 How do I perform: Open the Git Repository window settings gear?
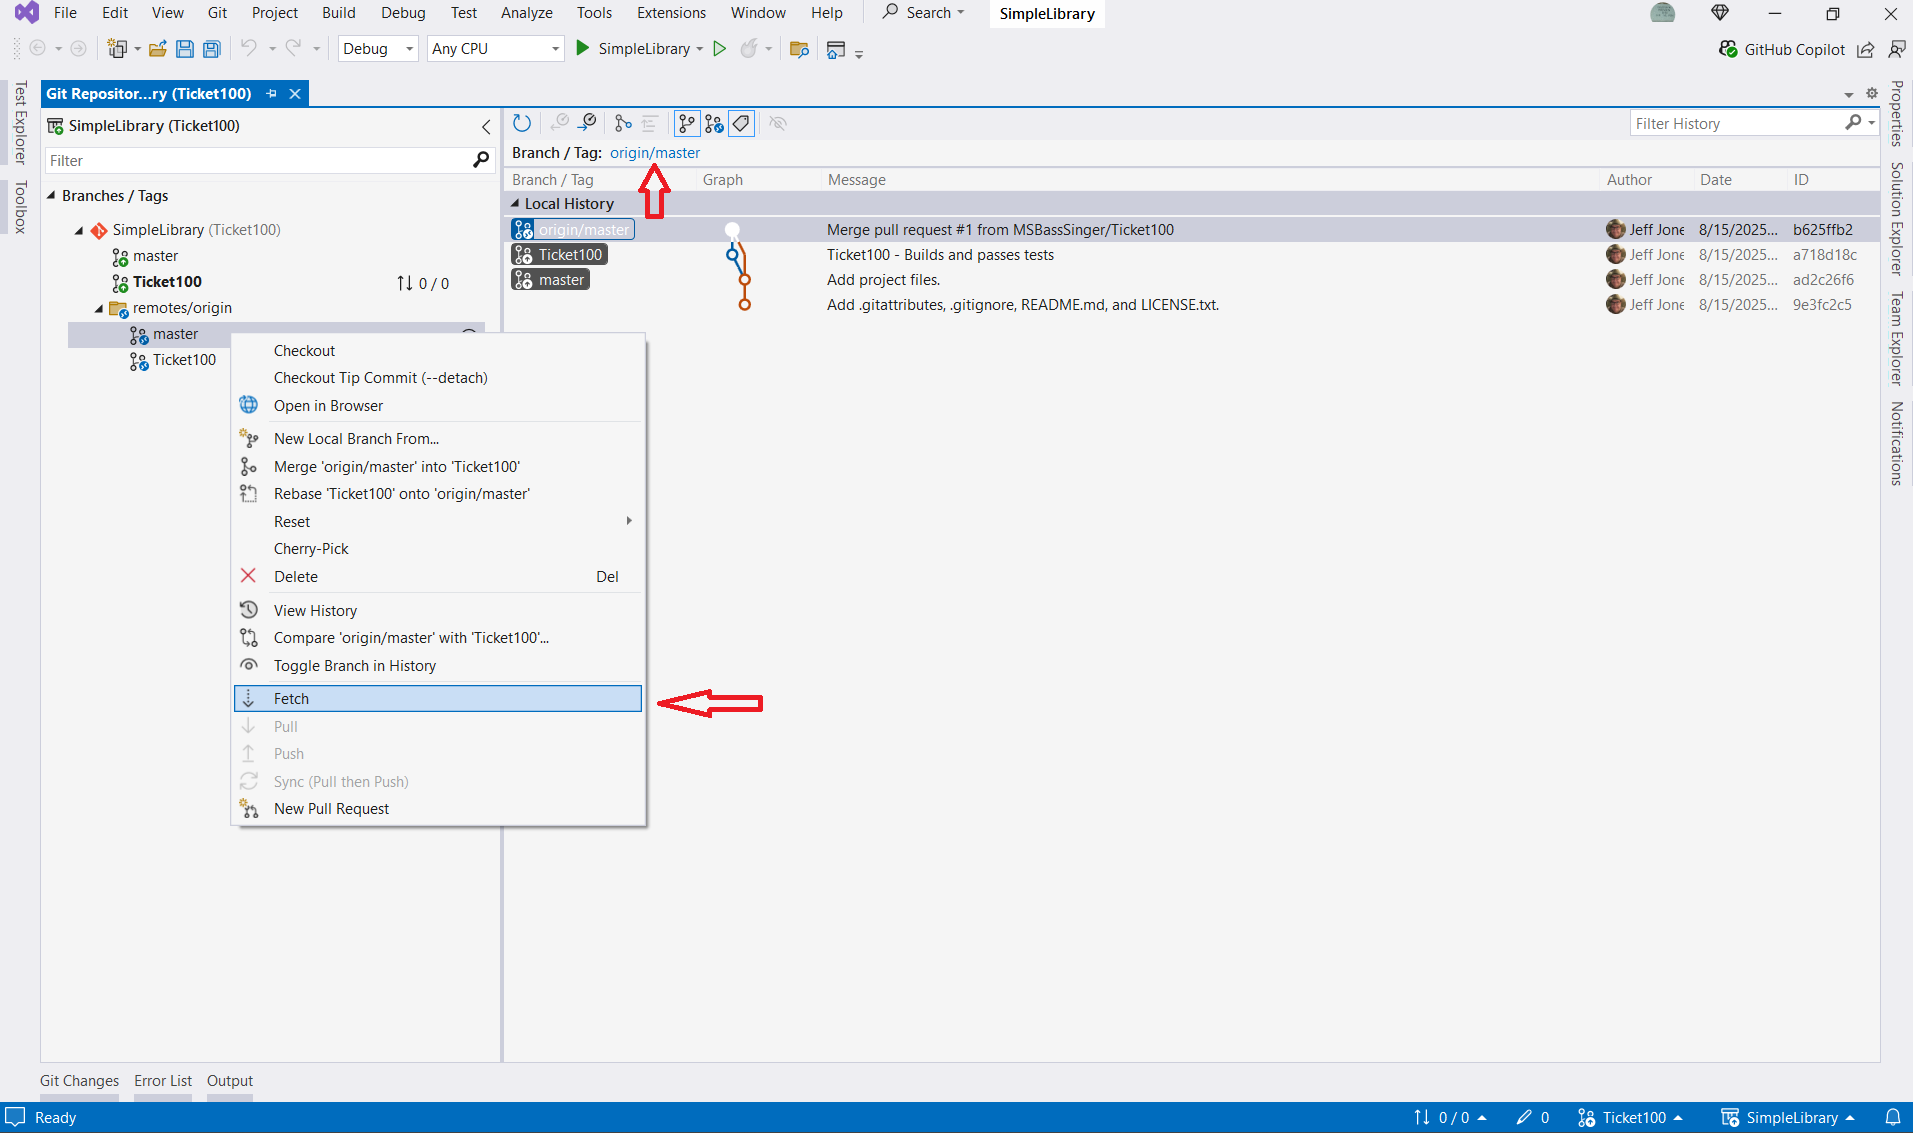click(1872, 93)
